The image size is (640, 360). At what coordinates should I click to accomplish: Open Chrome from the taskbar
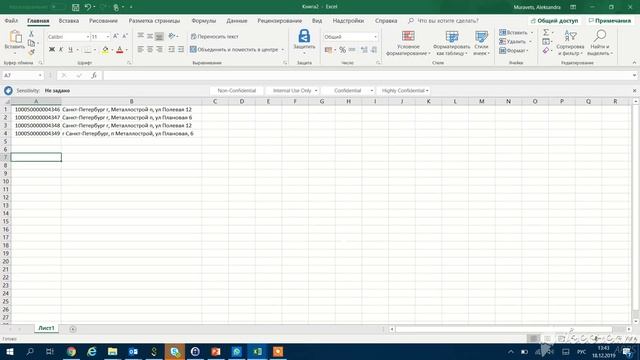coord(71,351)
